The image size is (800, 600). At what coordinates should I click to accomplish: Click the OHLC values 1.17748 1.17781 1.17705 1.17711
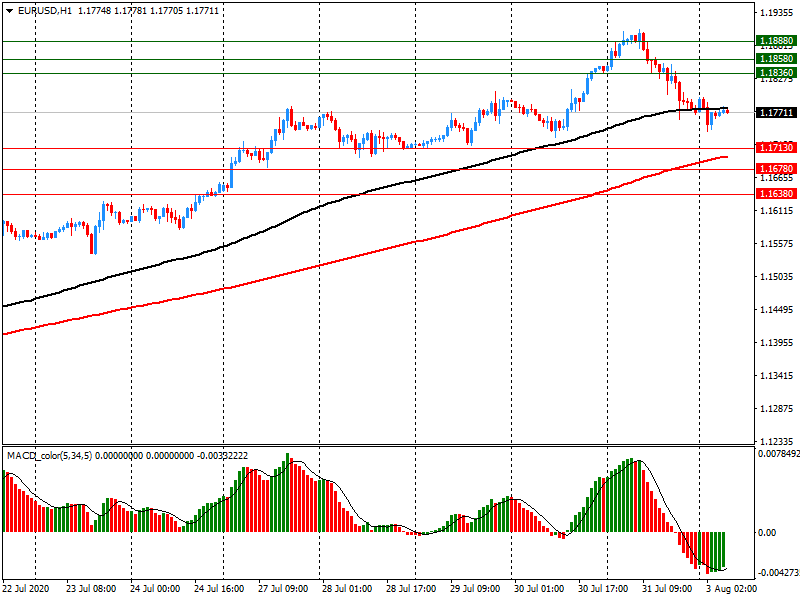(x=148, y=11)
